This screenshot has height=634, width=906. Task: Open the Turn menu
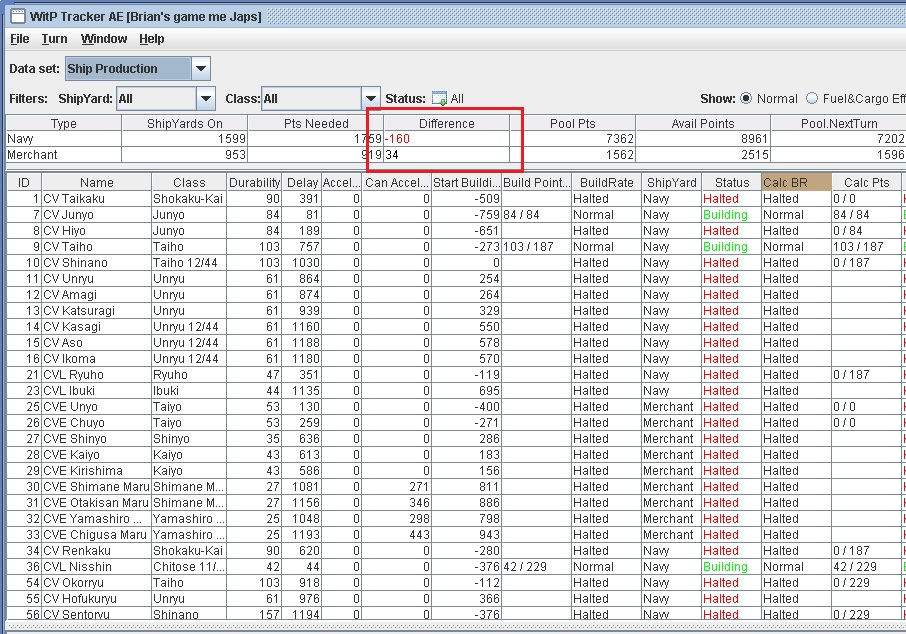click(54, 39)
